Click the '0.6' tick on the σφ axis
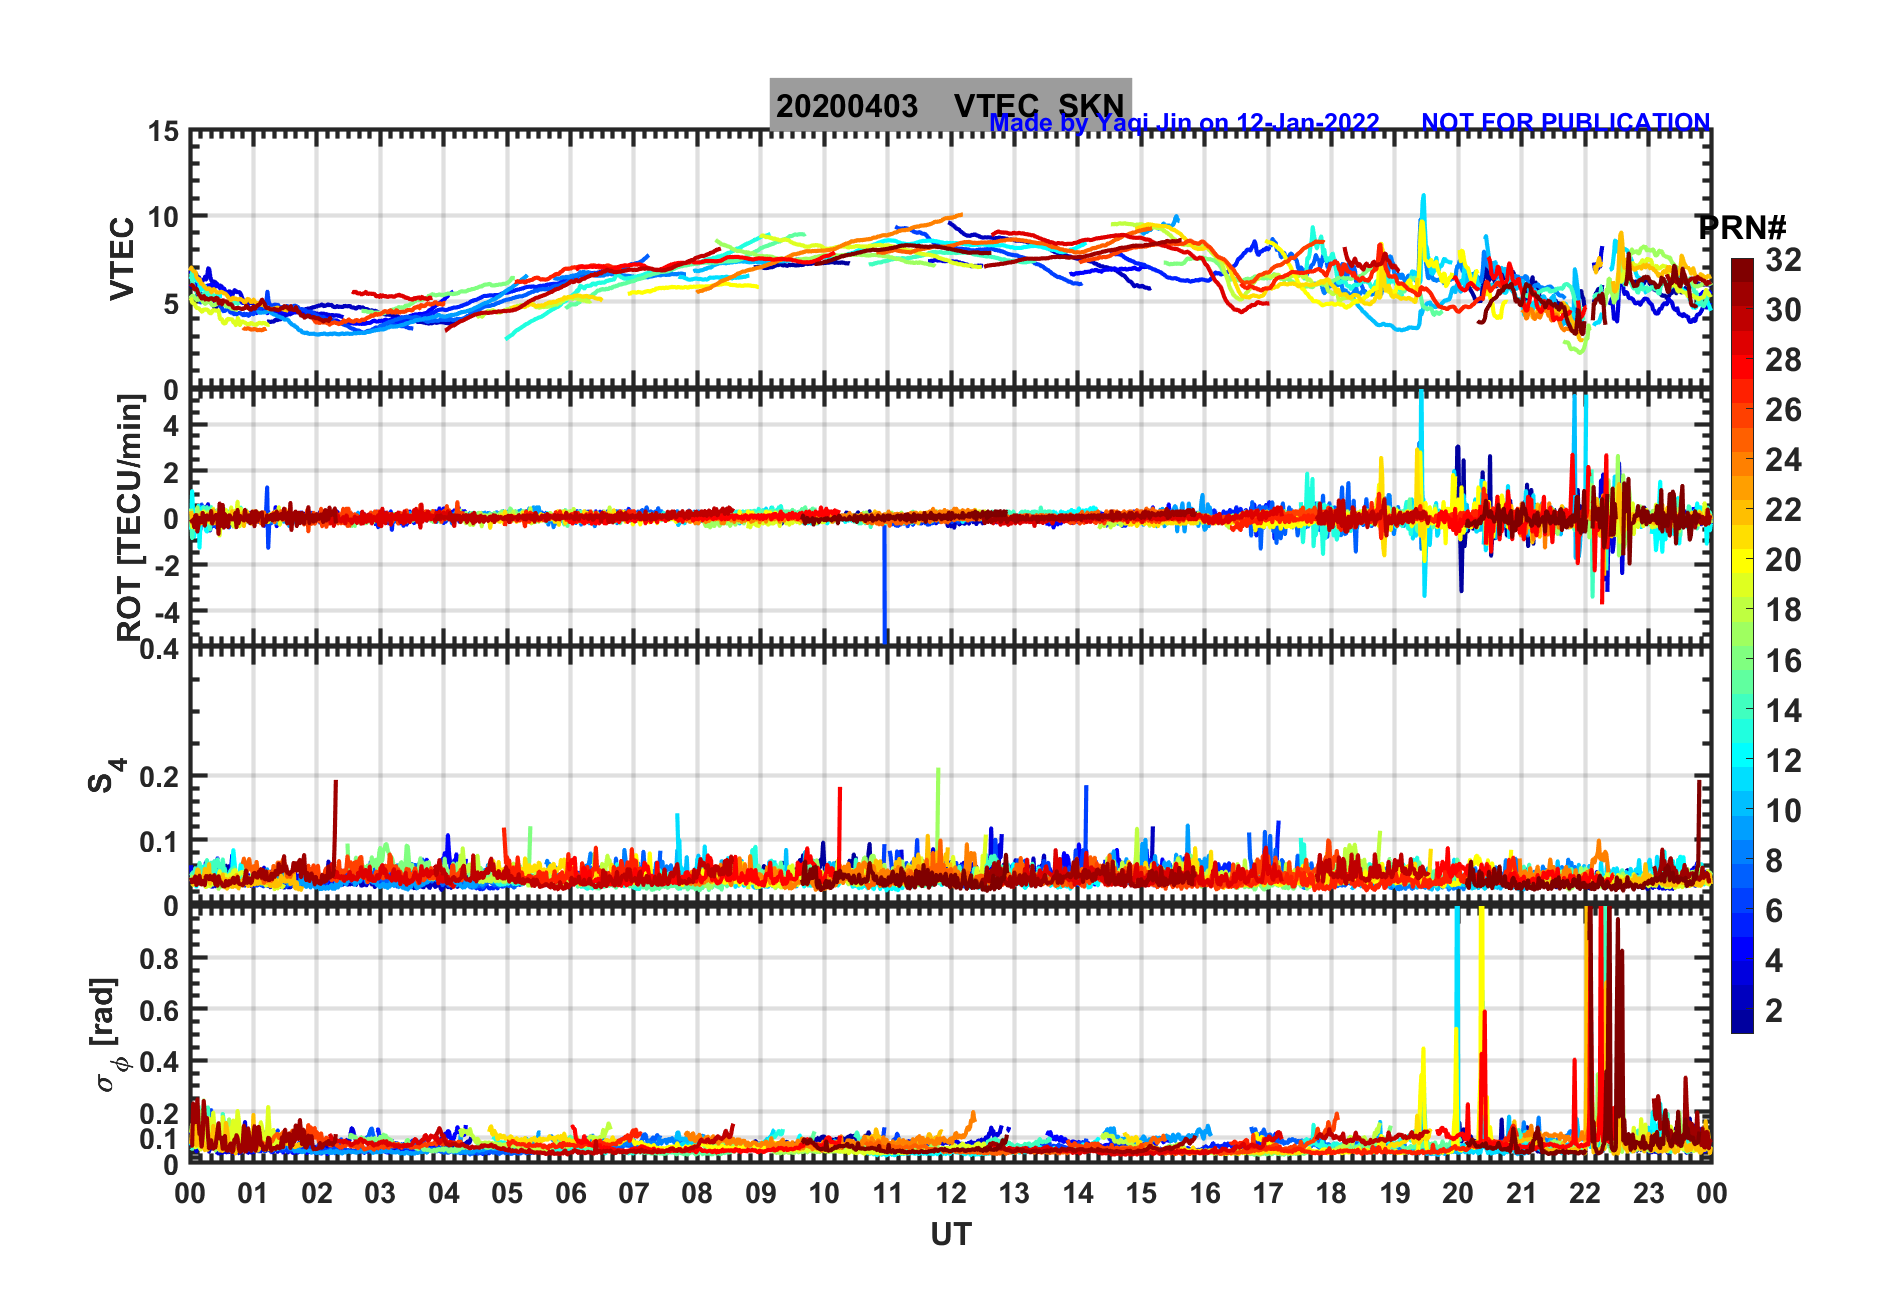Image resolution: width=1902 pixels, height=1292 pixels. point(160,1010)
